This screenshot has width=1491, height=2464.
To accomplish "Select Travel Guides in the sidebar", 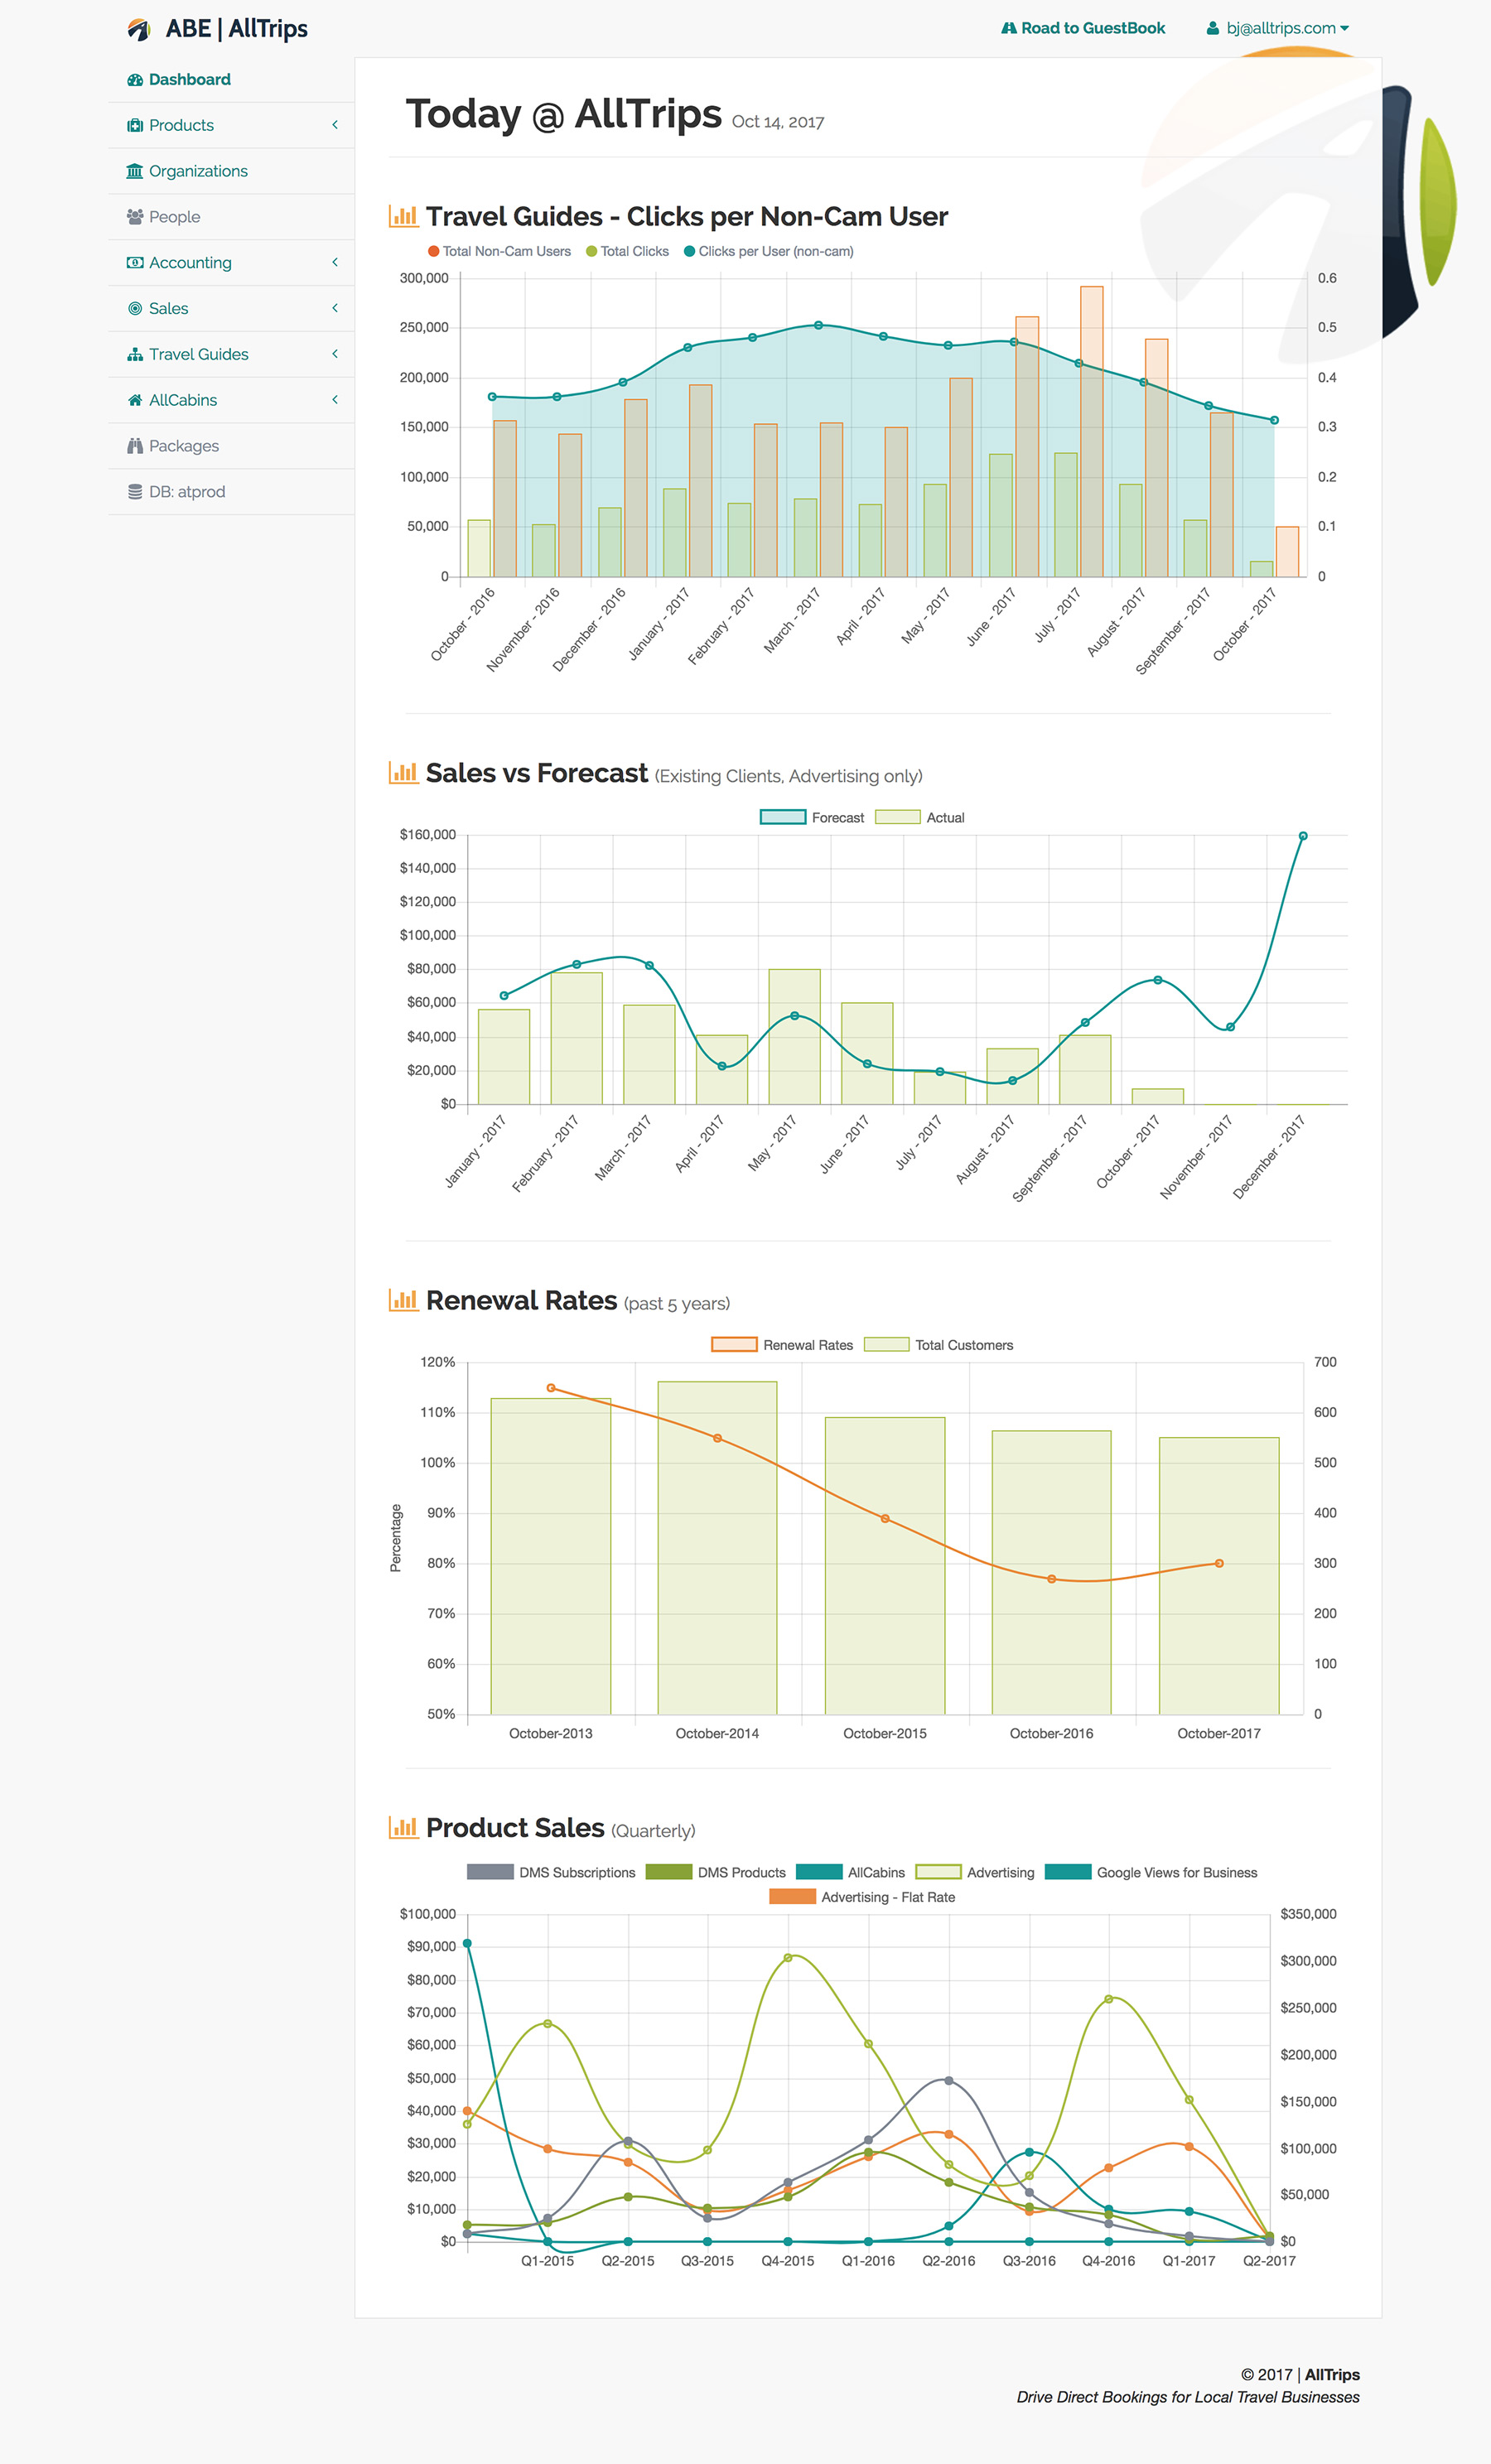I will pyautogui.click(x=198, y=354).
